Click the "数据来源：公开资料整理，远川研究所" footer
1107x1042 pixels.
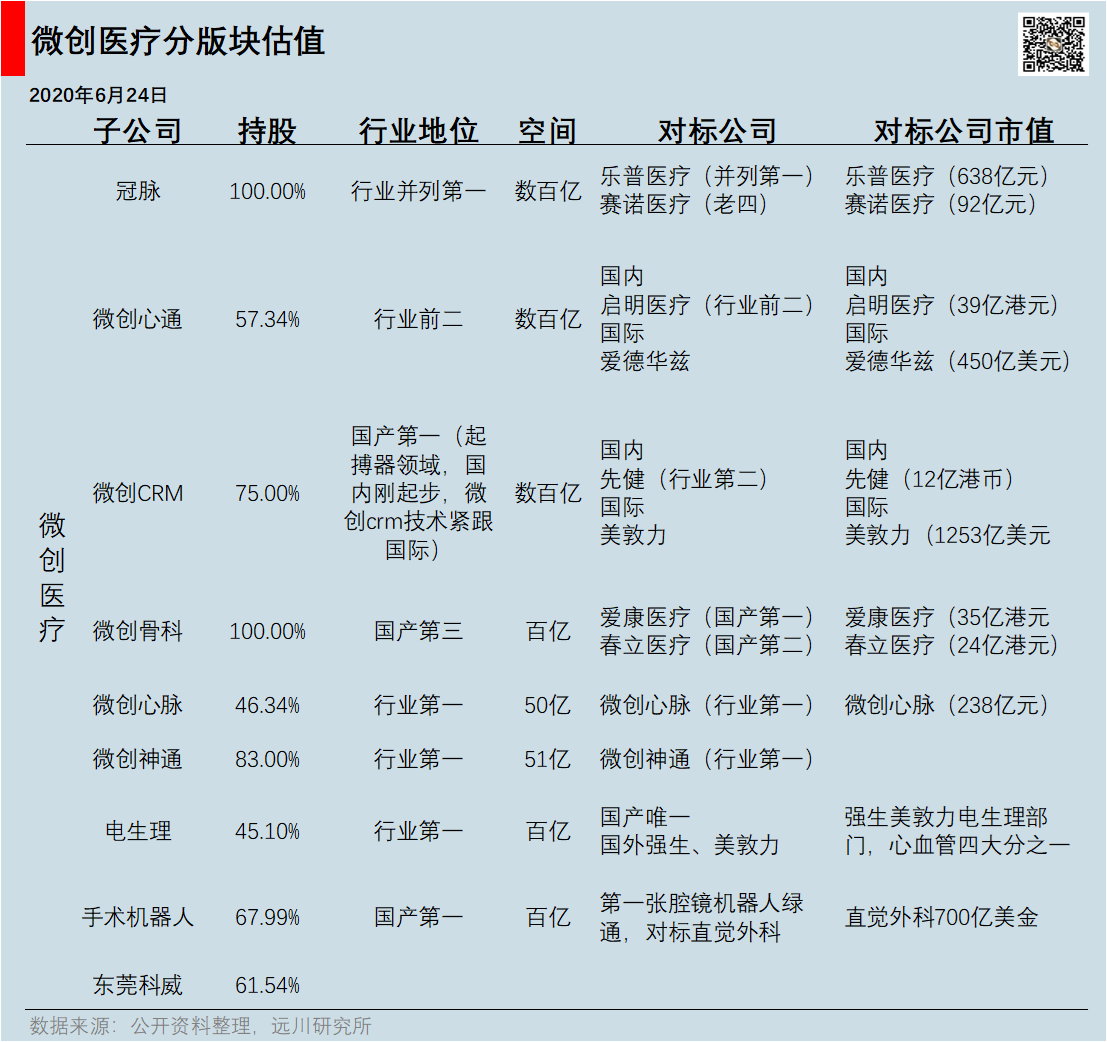click(x=201, y=1026)
